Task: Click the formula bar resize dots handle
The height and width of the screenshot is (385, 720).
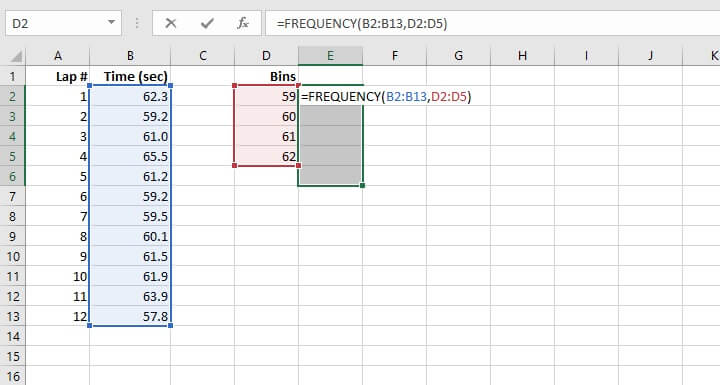Action: [137, 23]
